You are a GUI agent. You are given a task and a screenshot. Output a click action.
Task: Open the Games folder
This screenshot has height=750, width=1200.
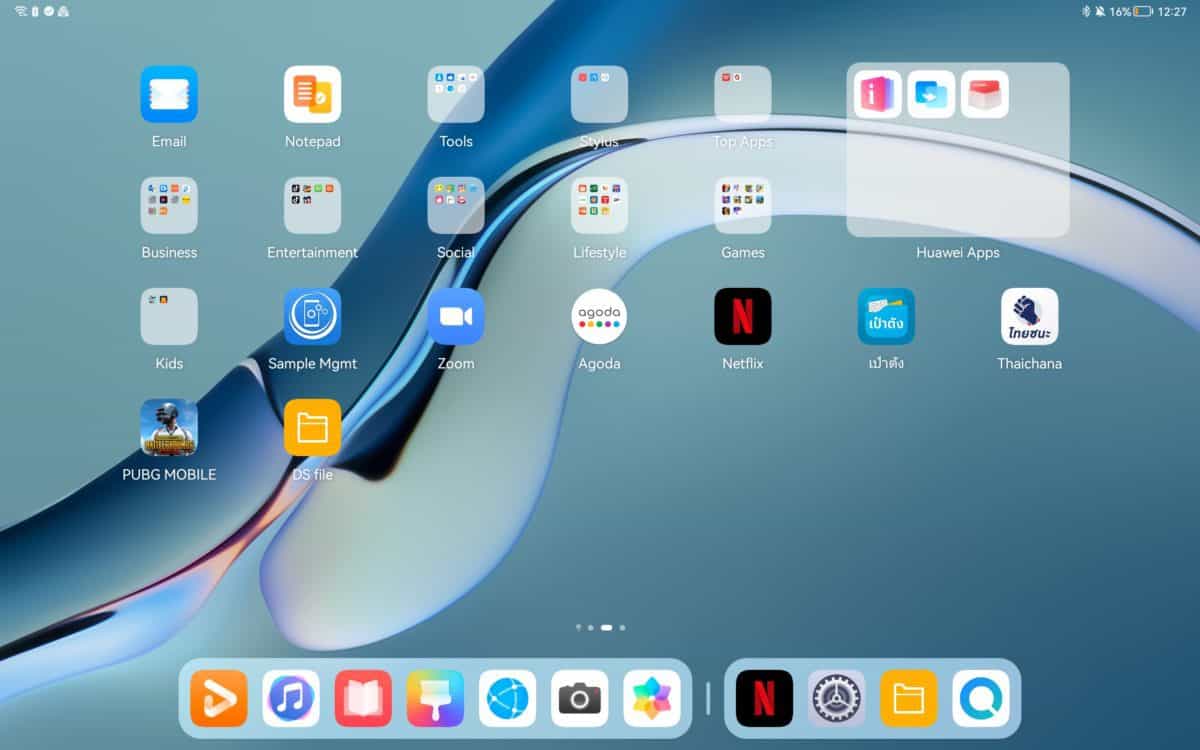tap(743, 205)
